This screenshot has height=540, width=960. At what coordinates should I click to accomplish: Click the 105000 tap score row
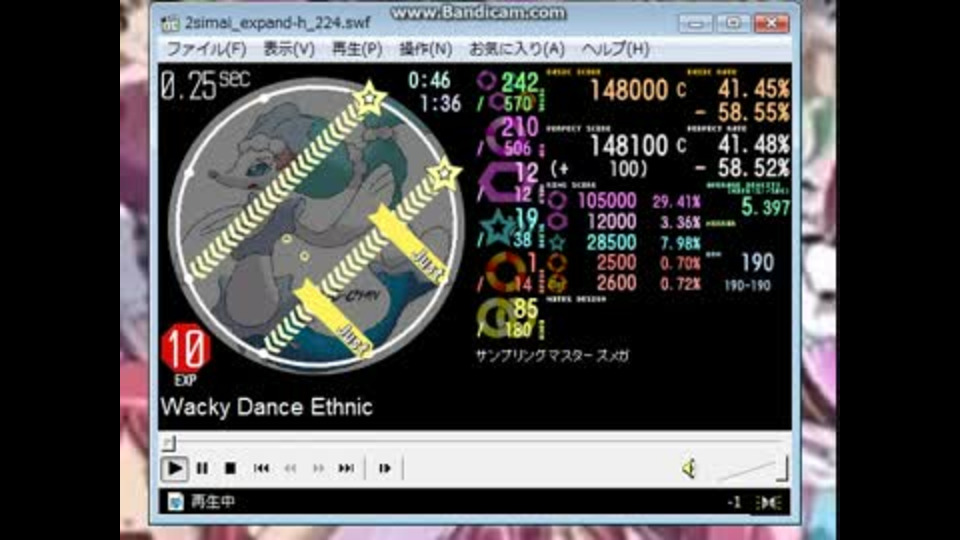point(623,201)
